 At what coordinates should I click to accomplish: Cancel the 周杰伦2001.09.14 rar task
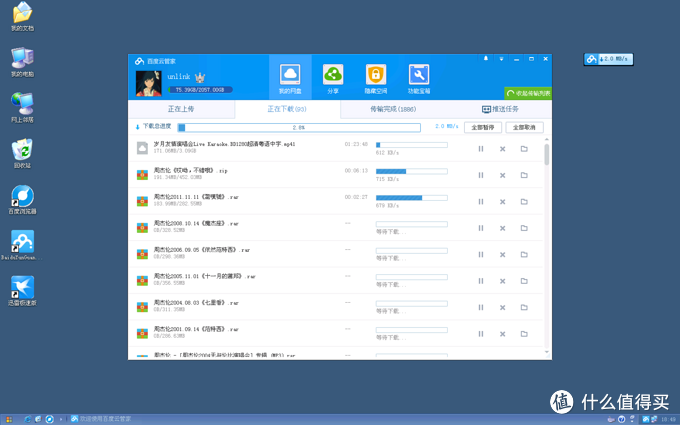(x=502, y=334)
